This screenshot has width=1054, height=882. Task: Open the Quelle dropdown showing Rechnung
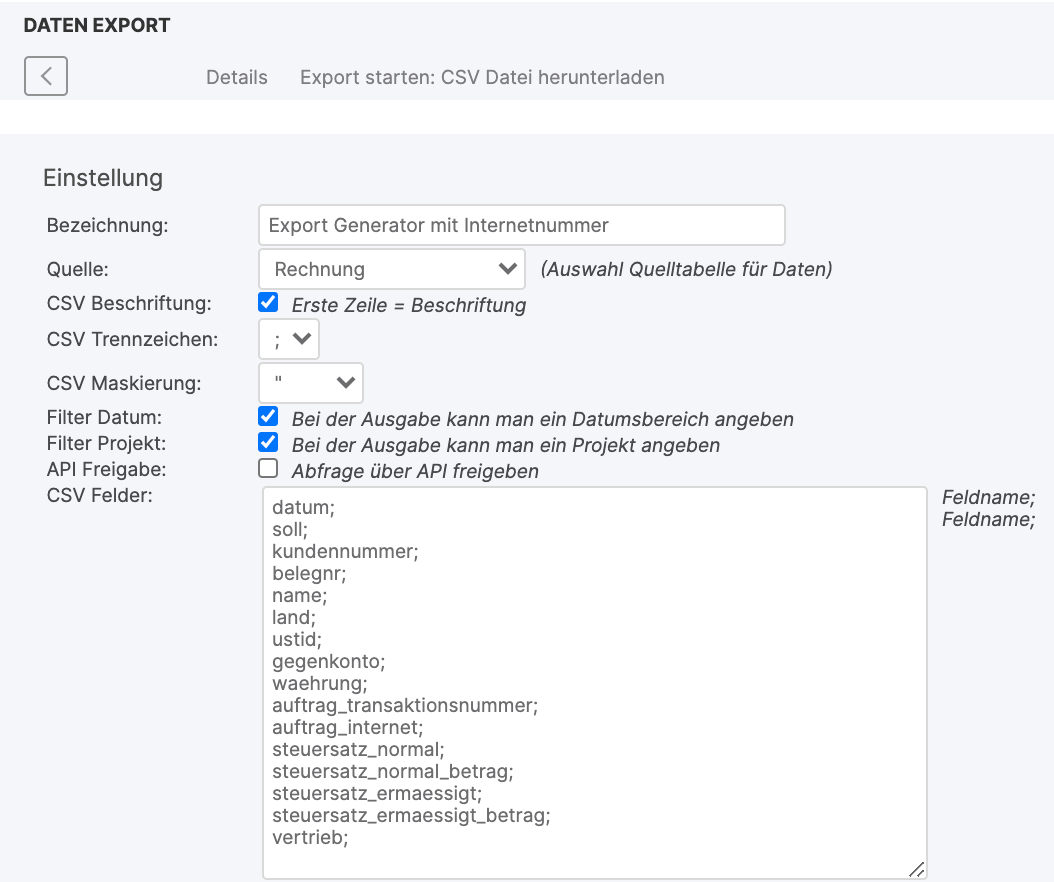(391, 269)
